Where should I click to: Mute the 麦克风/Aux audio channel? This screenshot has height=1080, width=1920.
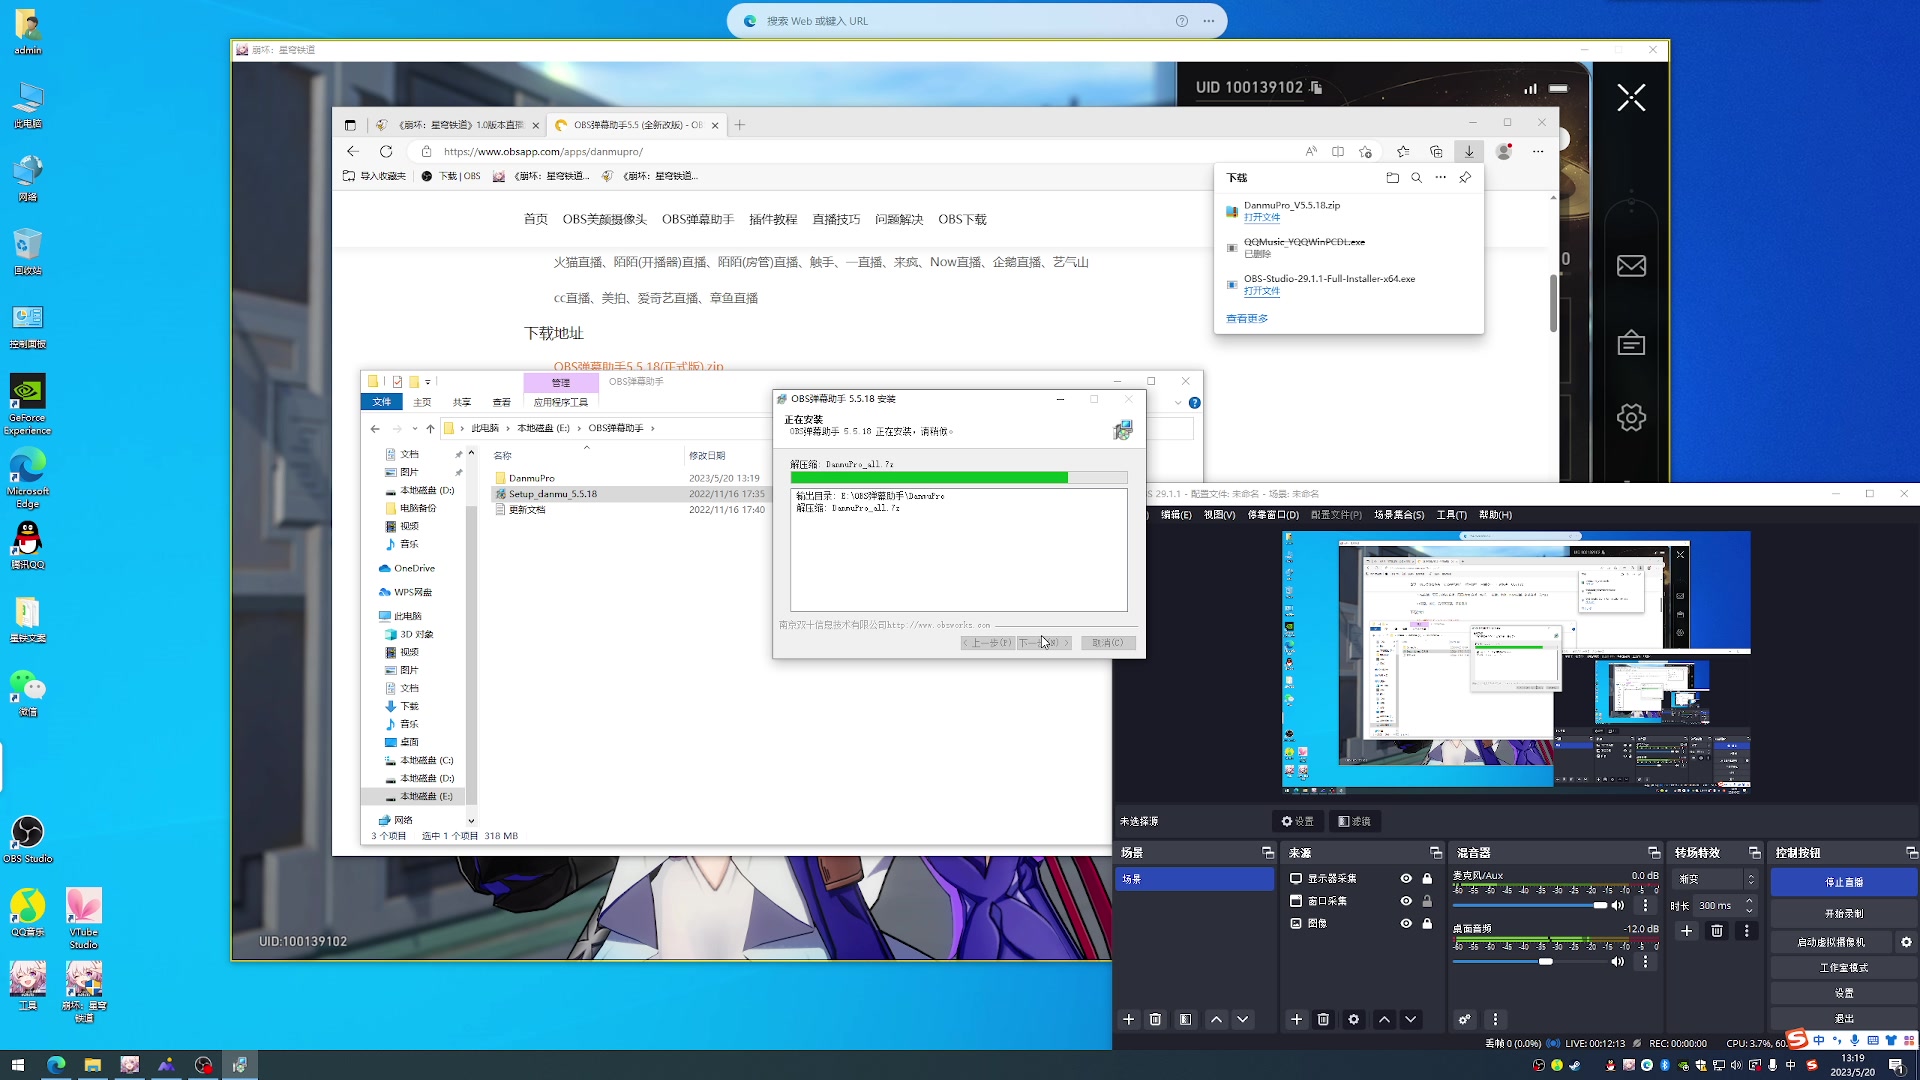coord(1618,905)
